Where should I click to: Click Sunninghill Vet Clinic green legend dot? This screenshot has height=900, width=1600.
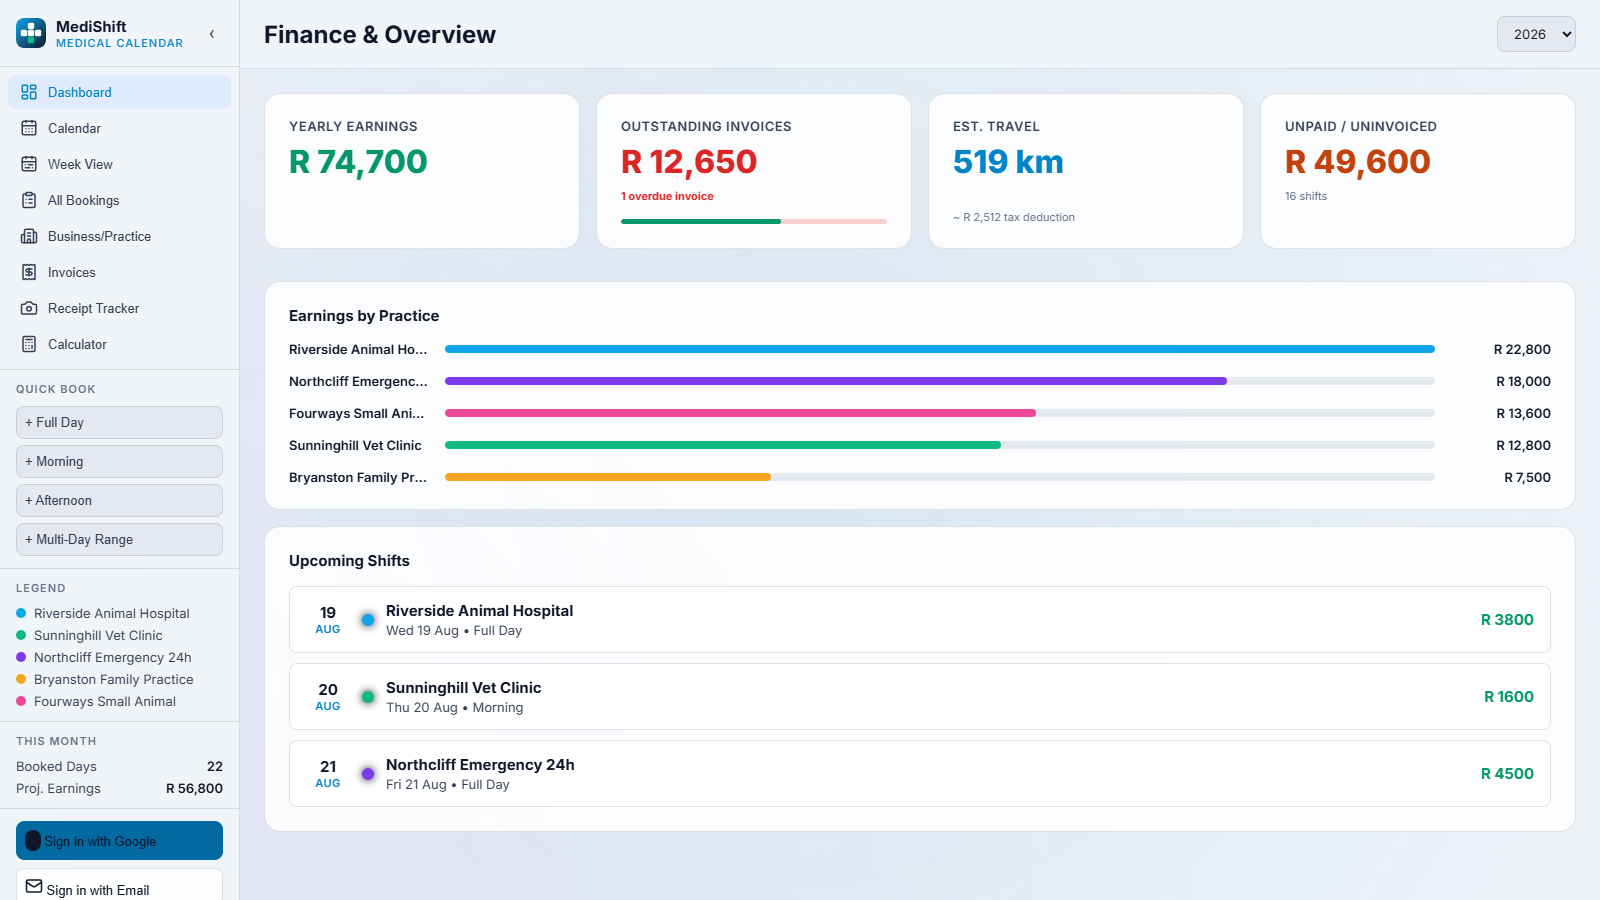[x=21, y=635]
